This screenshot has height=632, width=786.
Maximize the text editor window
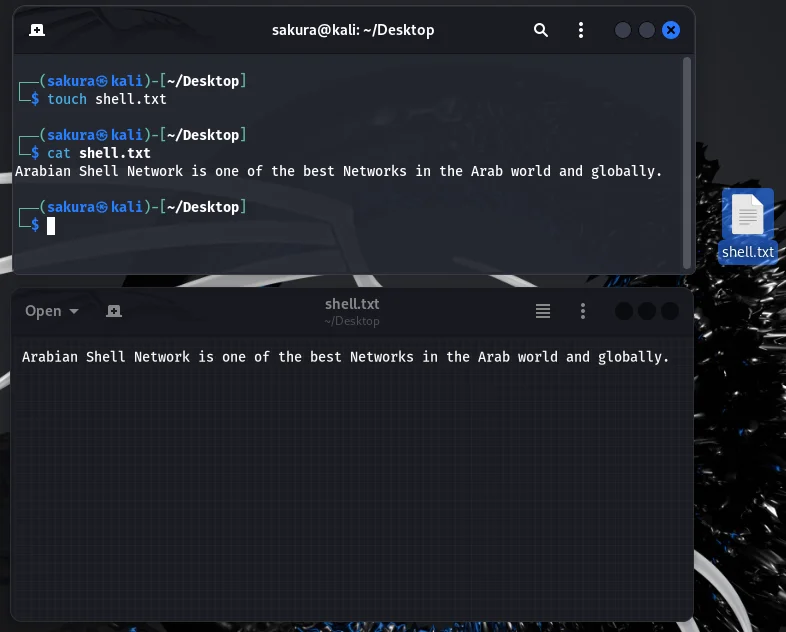(x=647, y=311)
